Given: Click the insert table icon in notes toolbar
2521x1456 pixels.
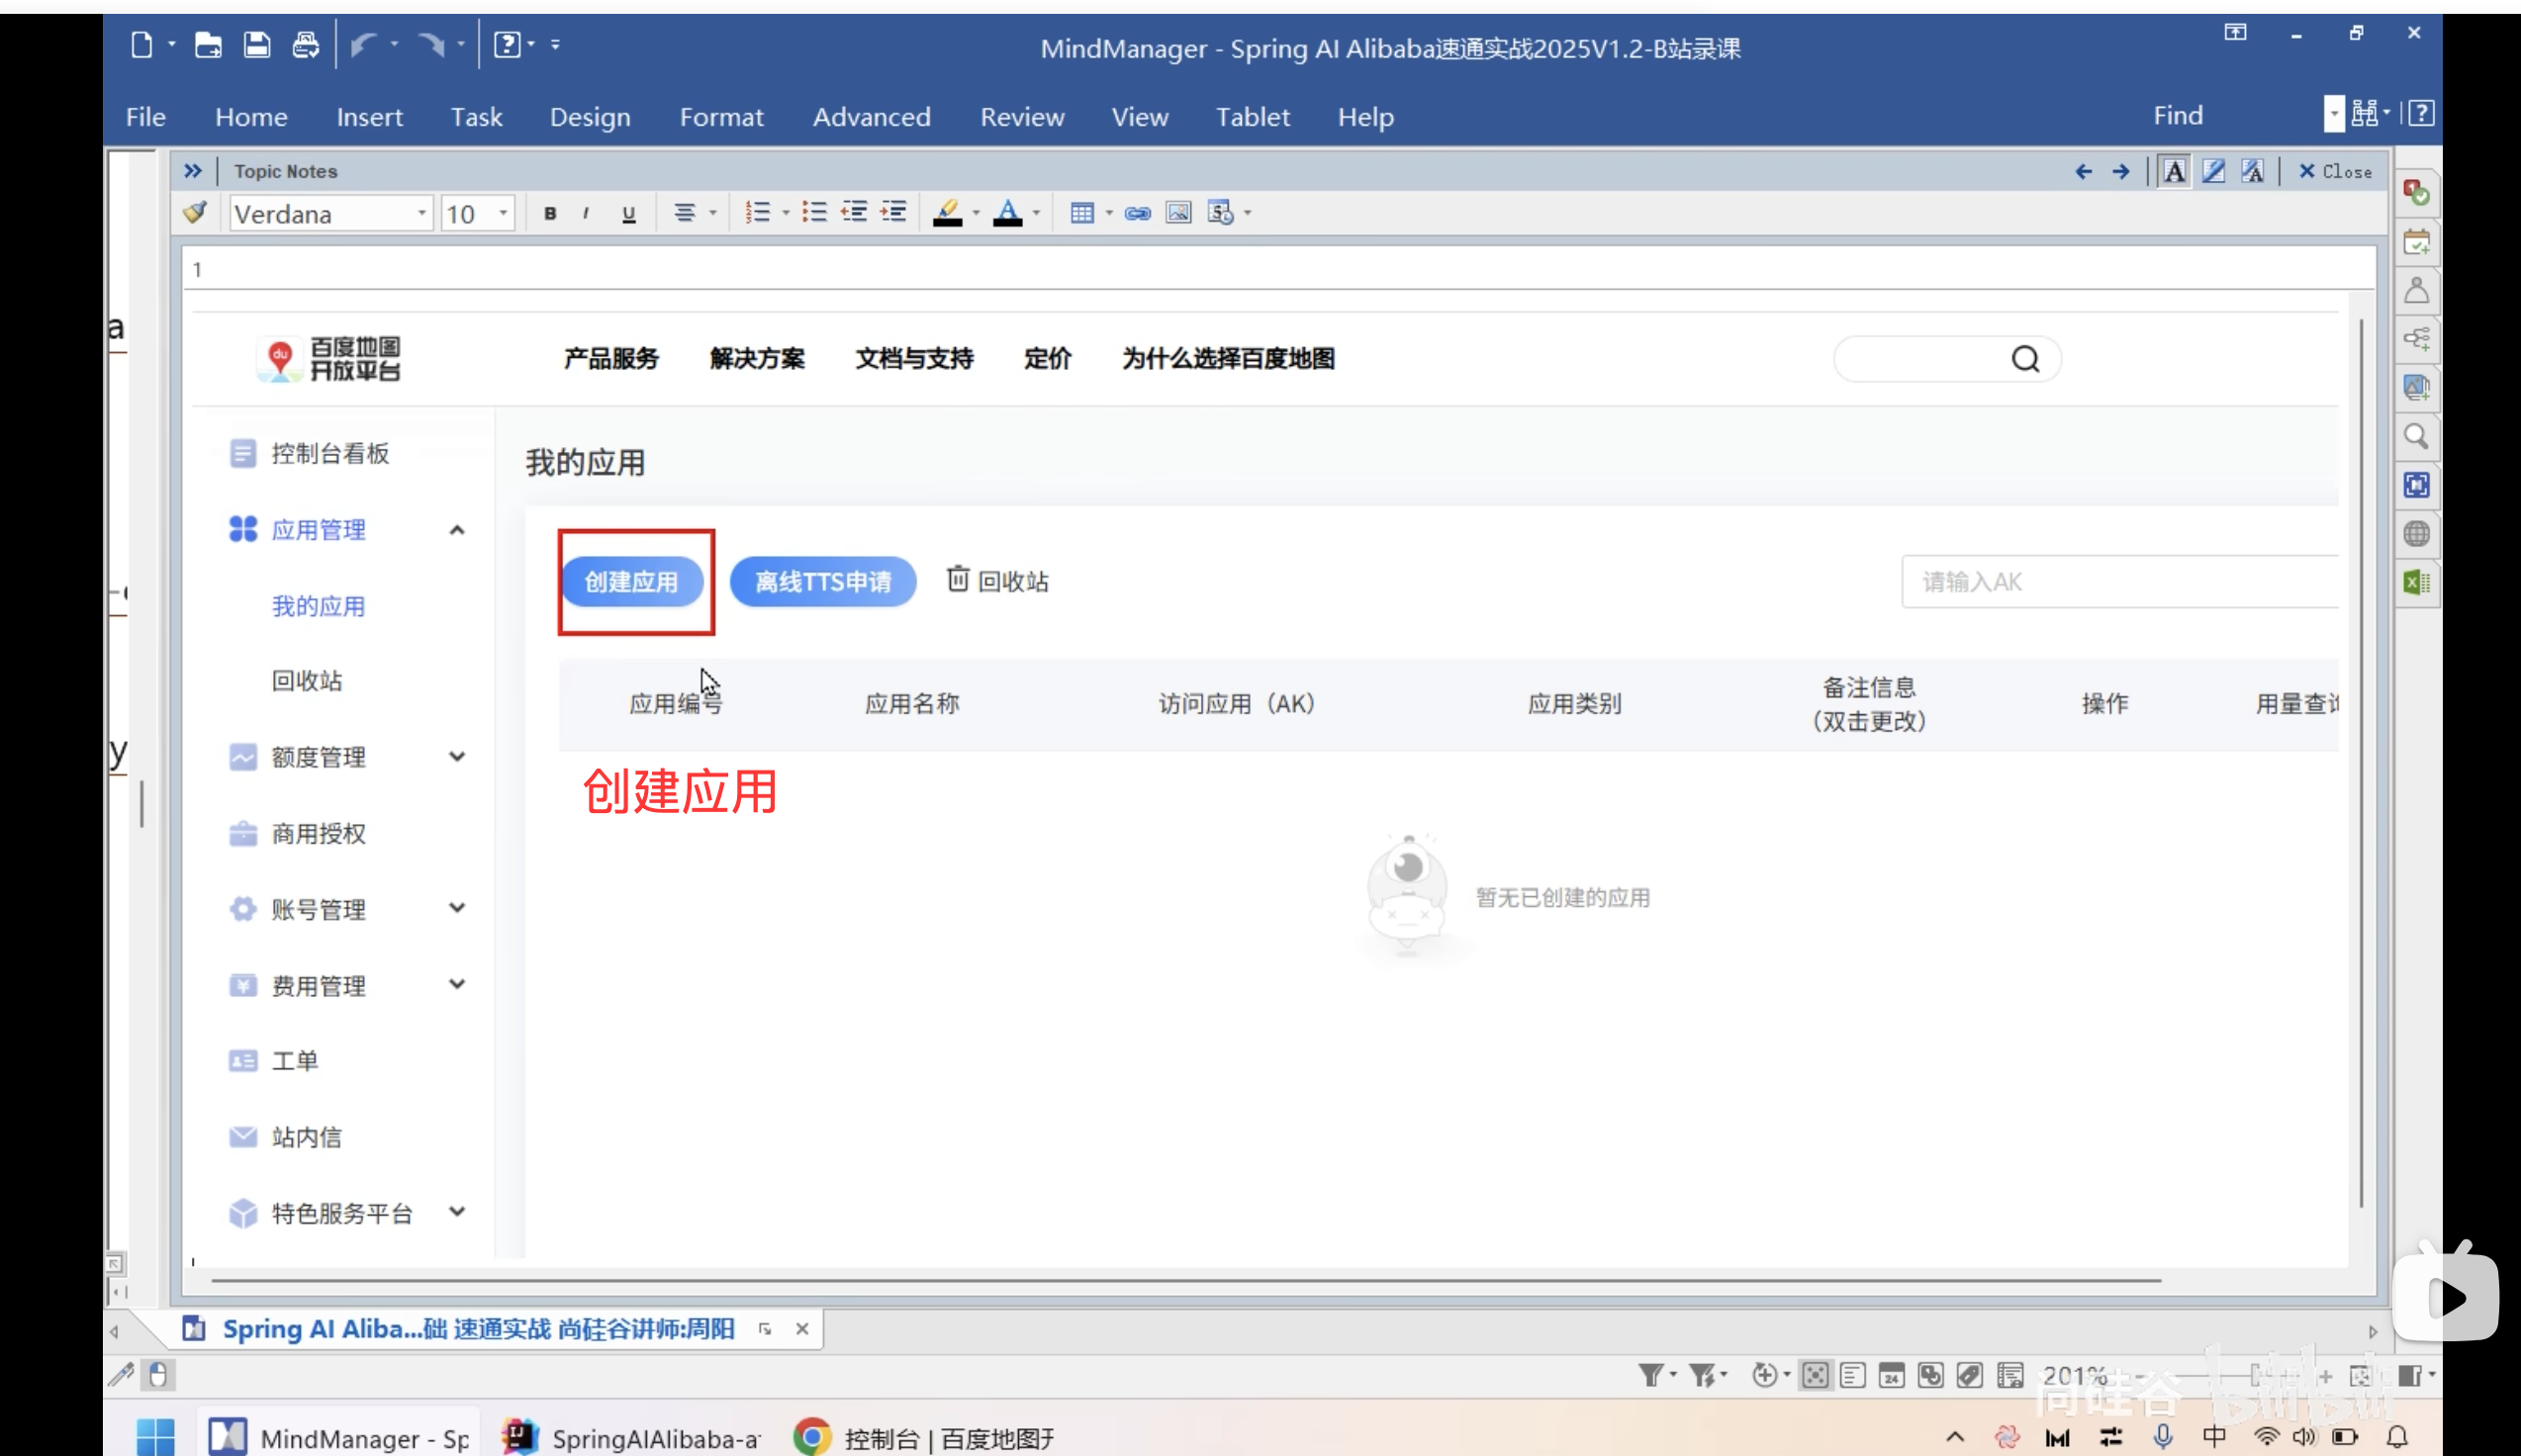Looking at the screenshot, I should pyautogui.click(x=1084, y=212).
